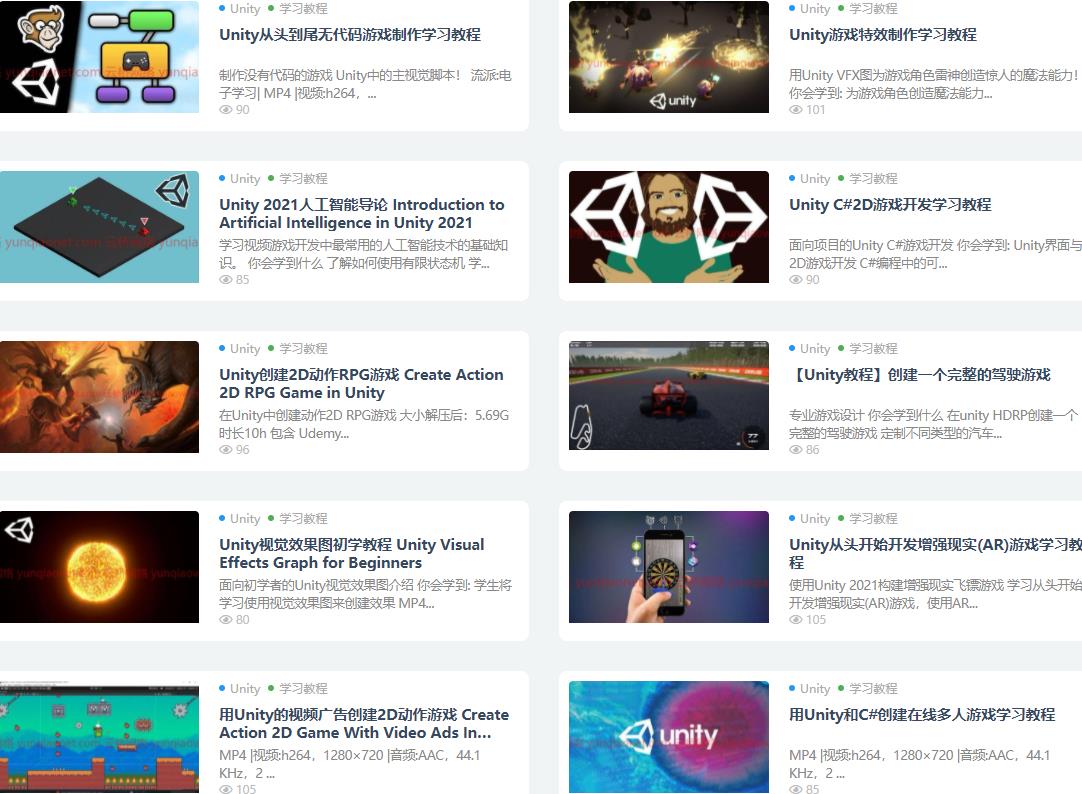The image size is (1082, 794).
Task: Click the fiery VFX game scene thumbnail
Action: tap(669, 57)
